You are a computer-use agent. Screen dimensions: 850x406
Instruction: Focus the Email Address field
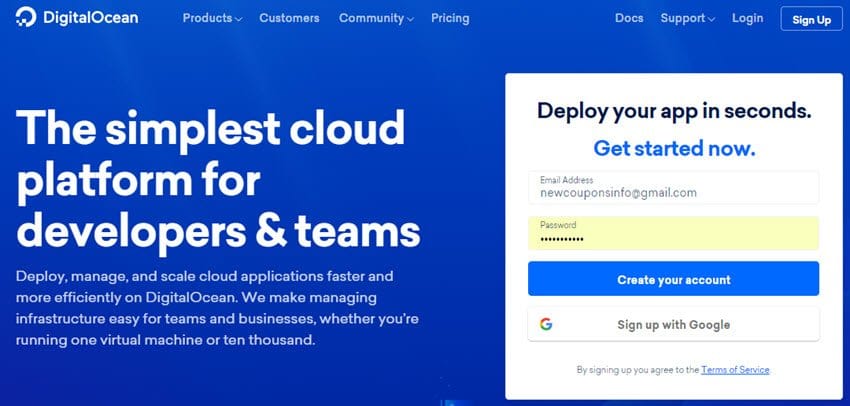coord(673,188)
